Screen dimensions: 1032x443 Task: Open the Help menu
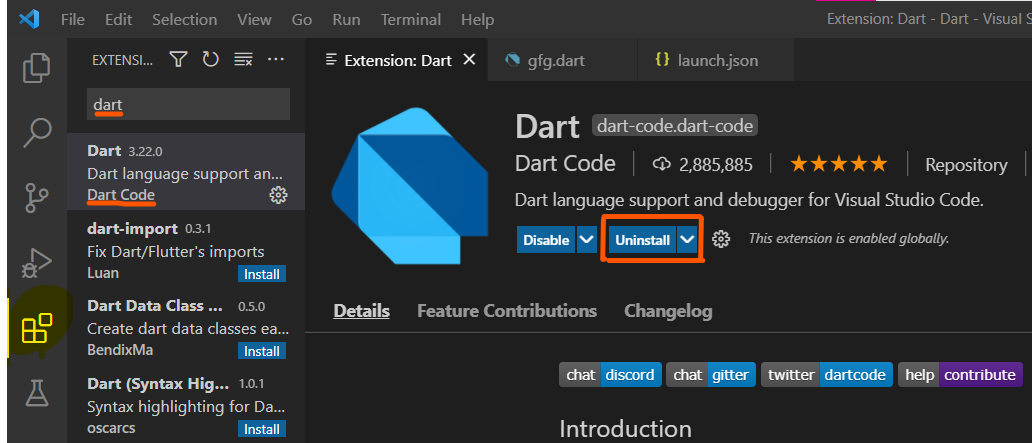pyautogui.click(x=477, y=20)
